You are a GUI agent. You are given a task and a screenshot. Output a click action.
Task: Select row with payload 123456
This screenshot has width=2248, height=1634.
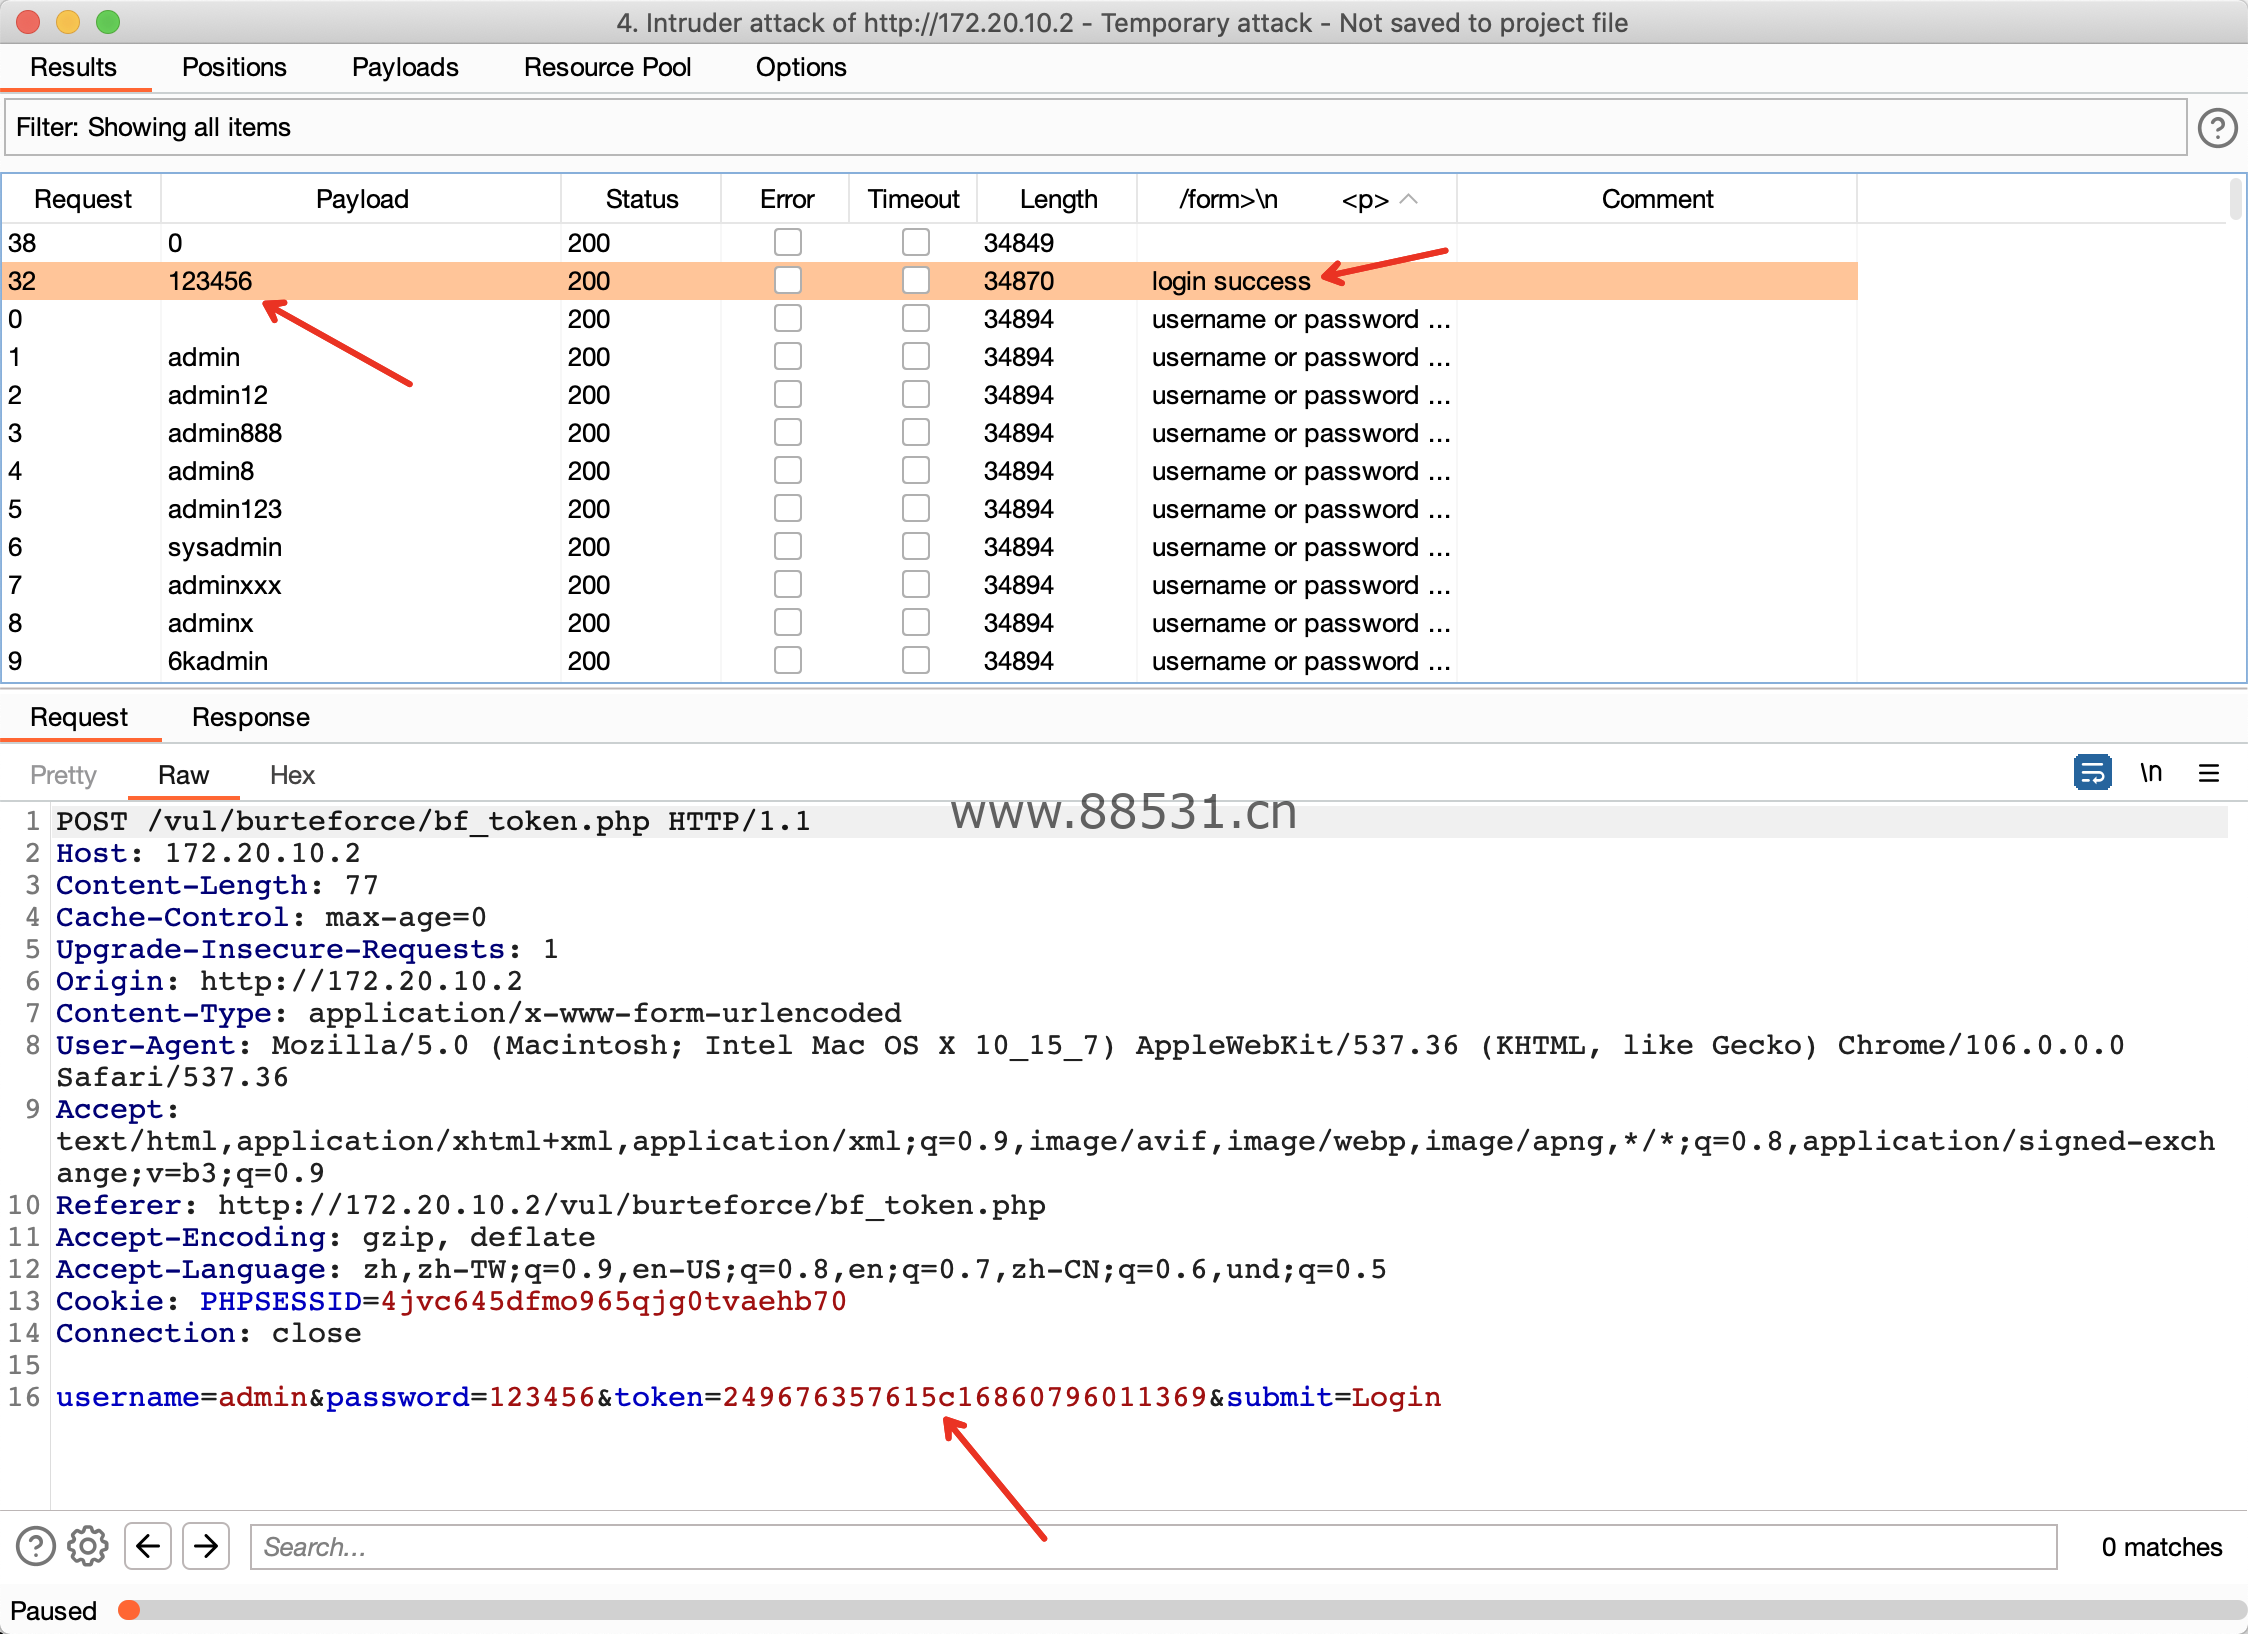pyautogui.click(x=930, y=281)
